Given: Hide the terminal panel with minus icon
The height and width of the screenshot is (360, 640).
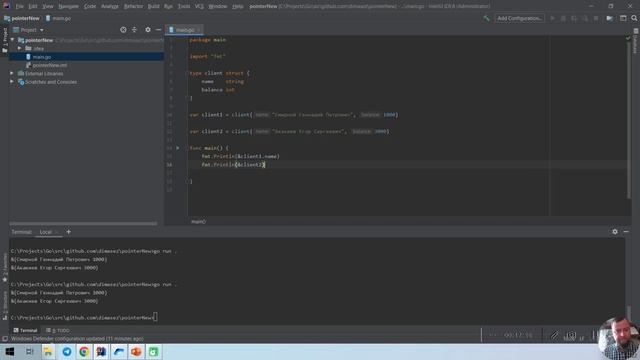Looking at the screenshot, I should [626, 232].
